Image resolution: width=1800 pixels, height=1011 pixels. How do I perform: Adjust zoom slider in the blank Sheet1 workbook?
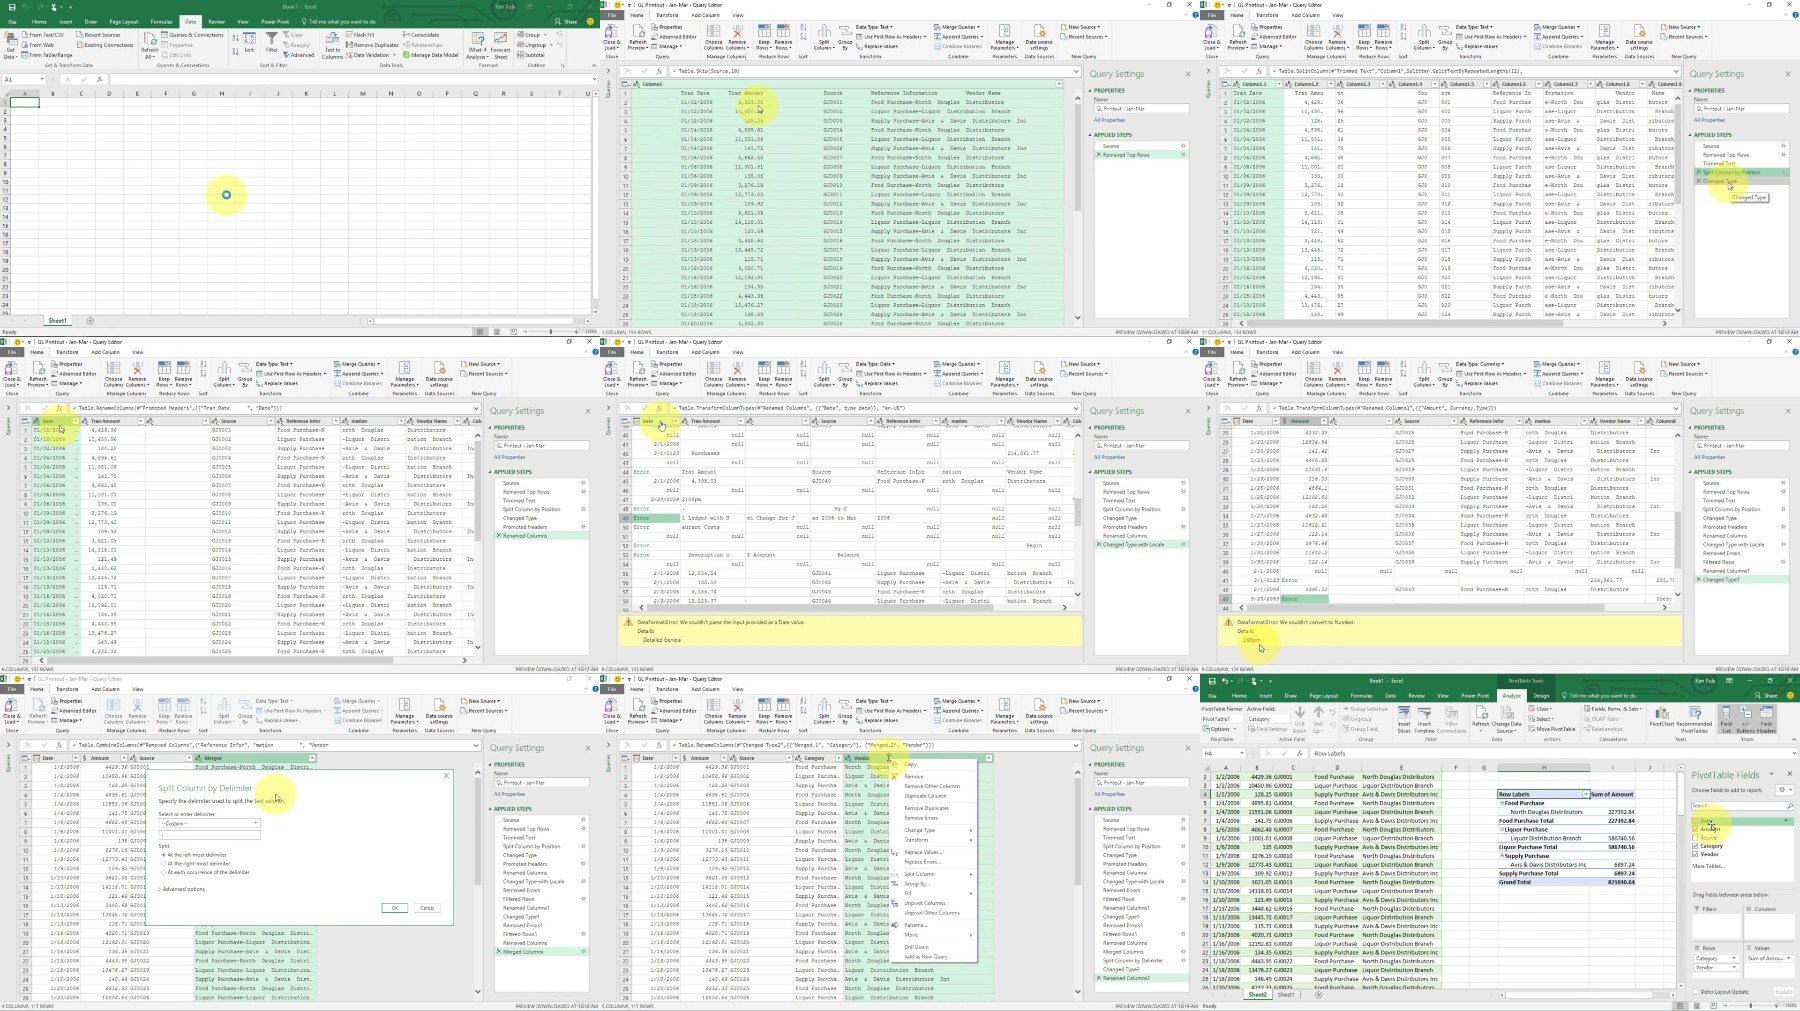coord(550,331)
